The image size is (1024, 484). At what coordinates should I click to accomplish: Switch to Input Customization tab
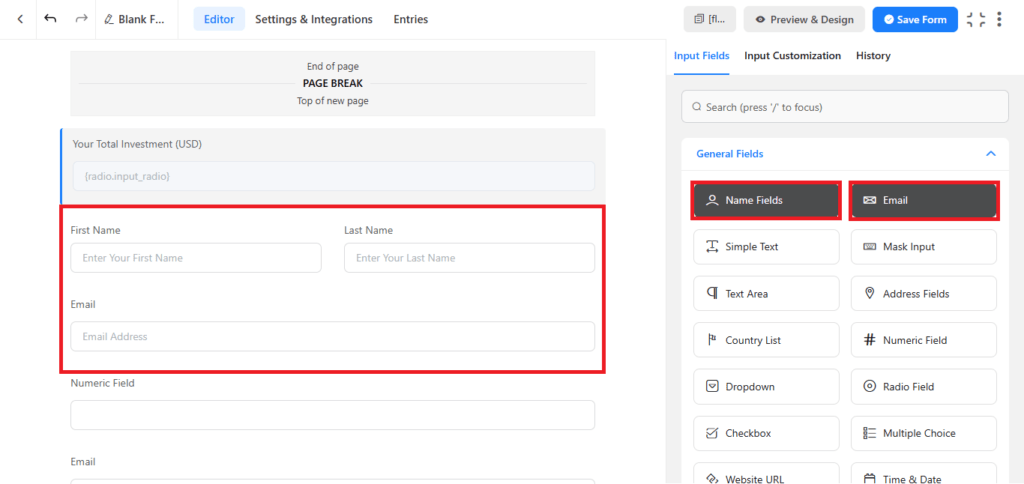coord(792,56)
